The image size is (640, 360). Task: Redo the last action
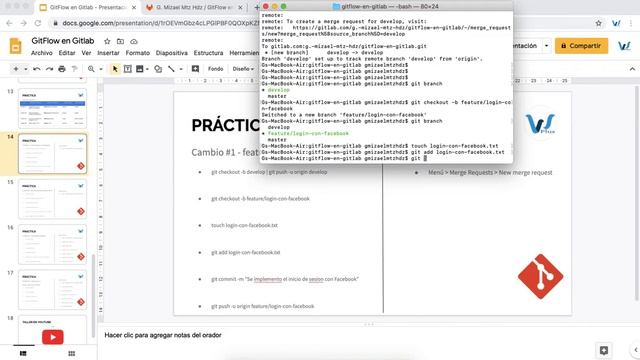[x=49, y=69]
